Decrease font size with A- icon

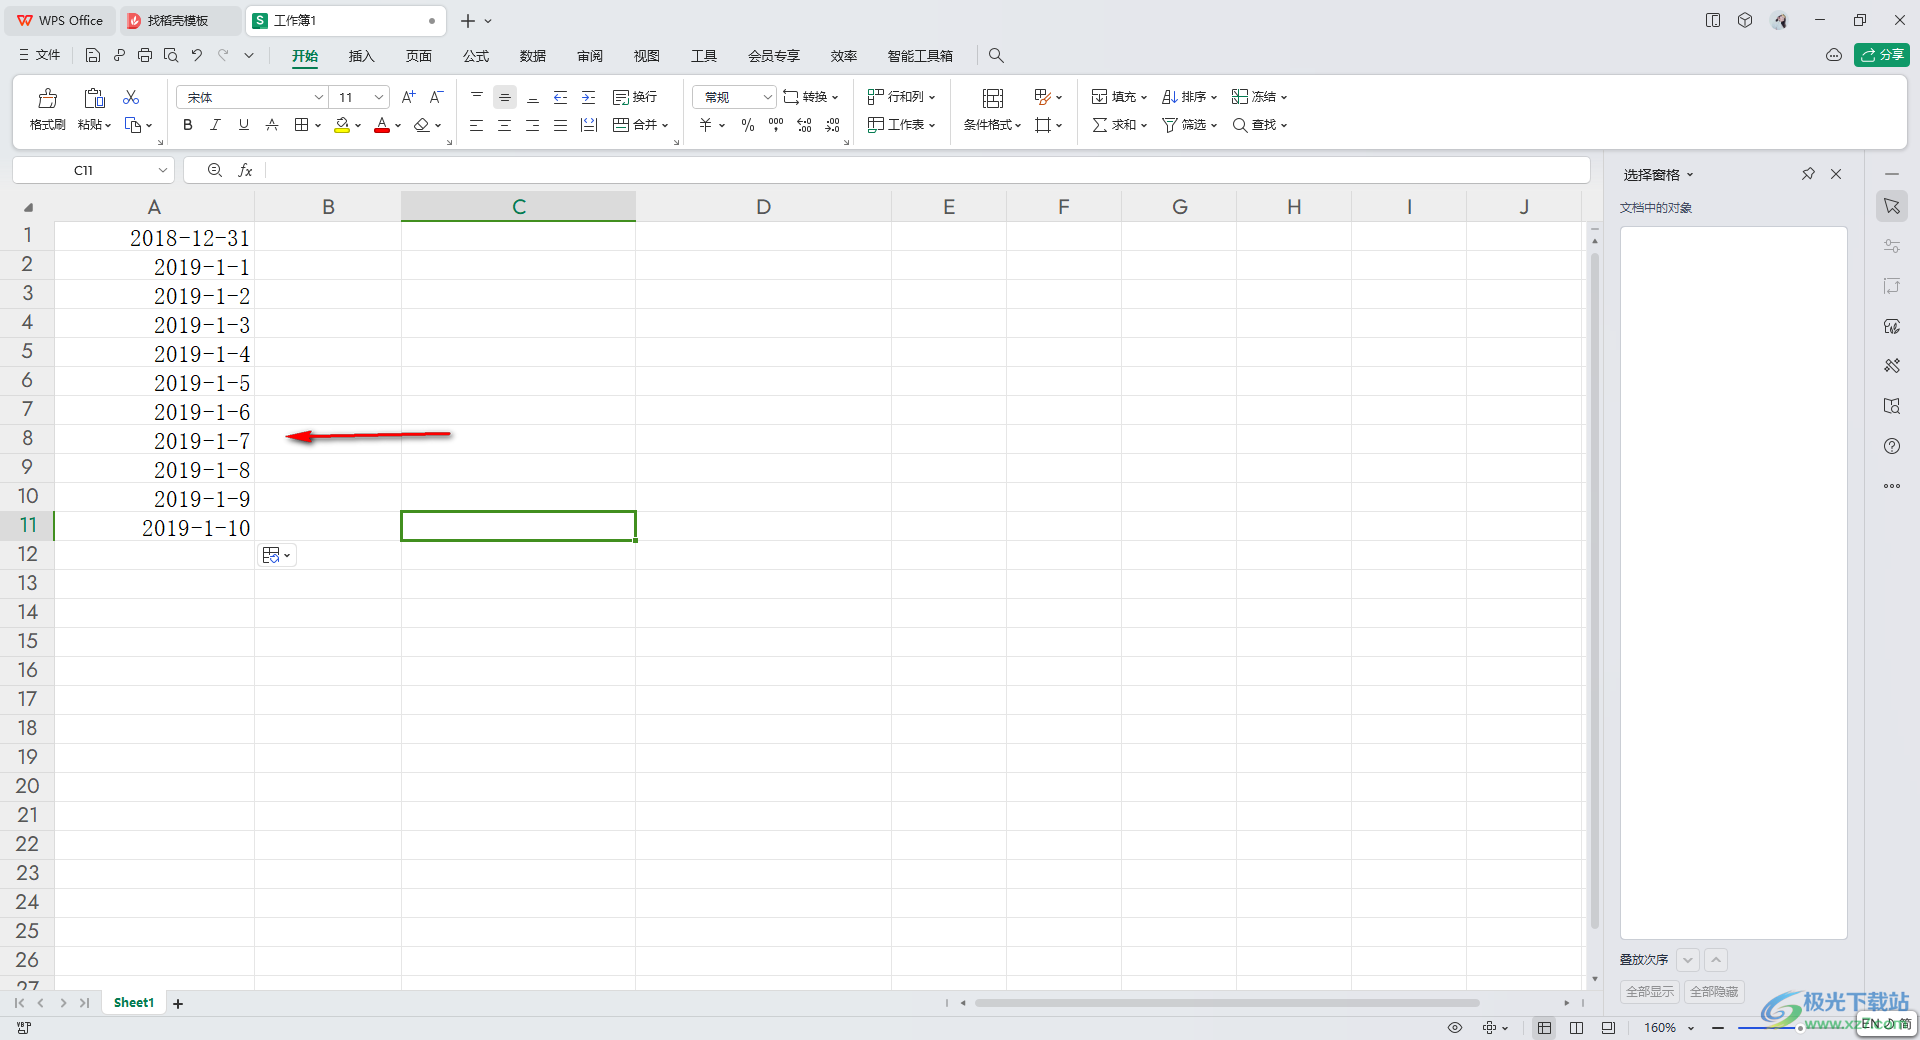(436, 97)
